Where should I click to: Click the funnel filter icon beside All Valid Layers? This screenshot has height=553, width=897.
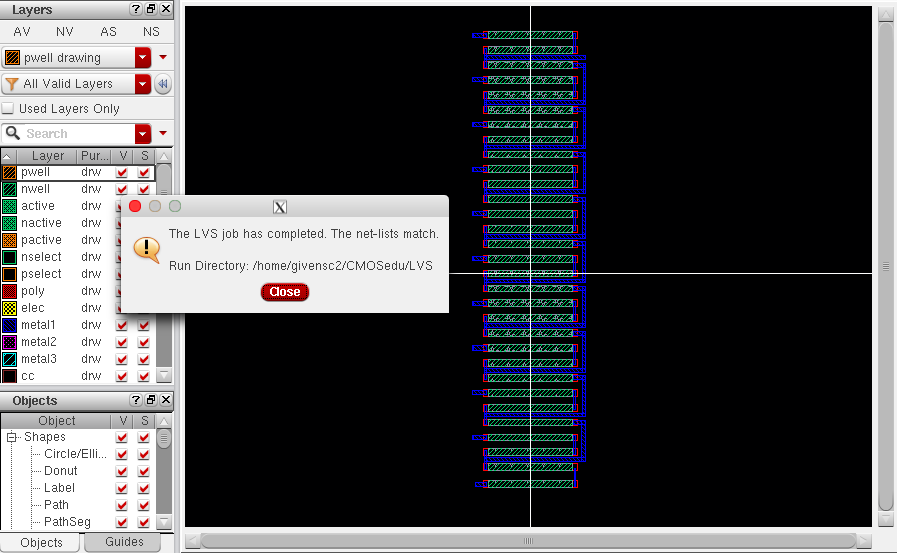point(11,84)
